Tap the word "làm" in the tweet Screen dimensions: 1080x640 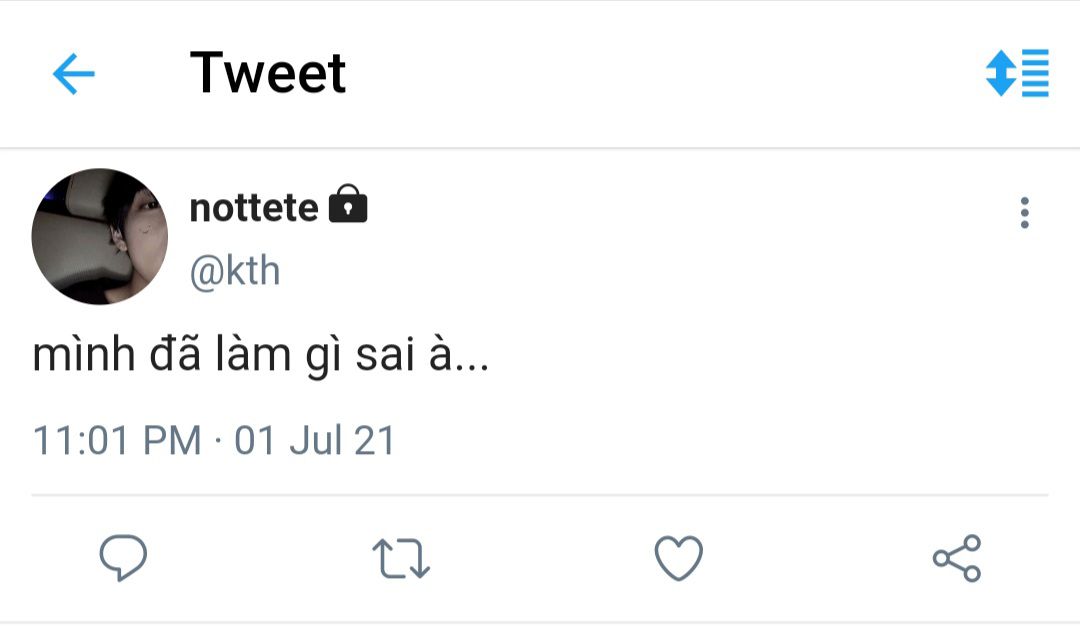click(253, 354)
